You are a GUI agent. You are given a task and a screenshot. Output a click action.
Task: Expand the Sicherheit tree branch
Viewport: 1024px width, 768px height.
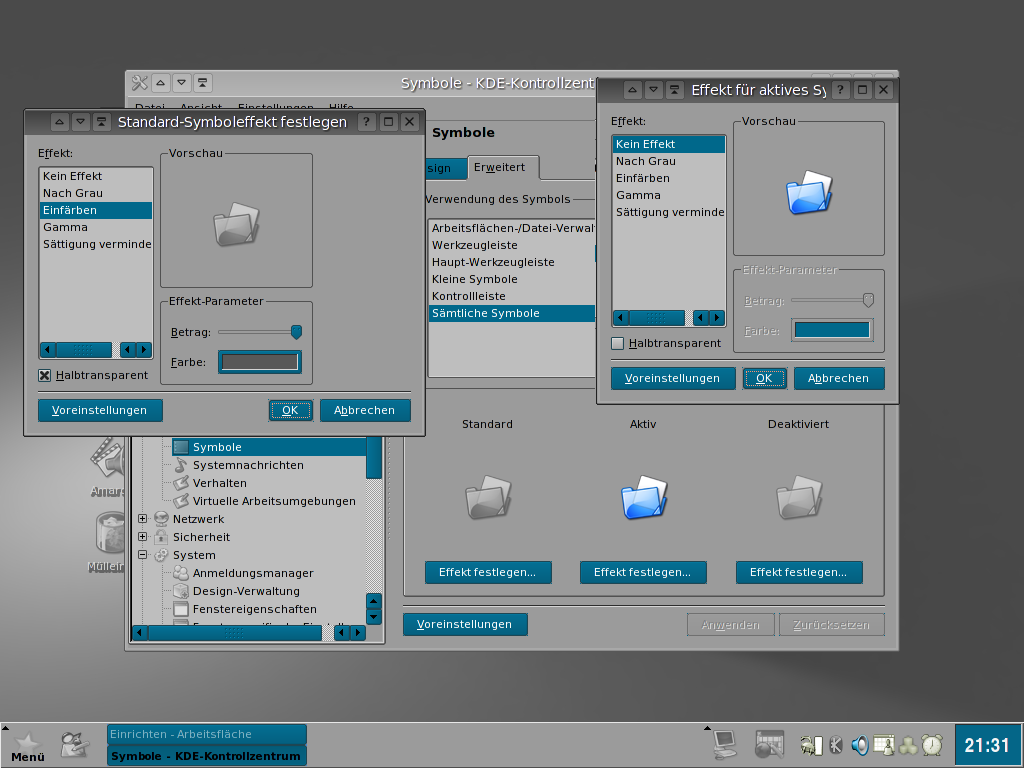pos(142,537)
